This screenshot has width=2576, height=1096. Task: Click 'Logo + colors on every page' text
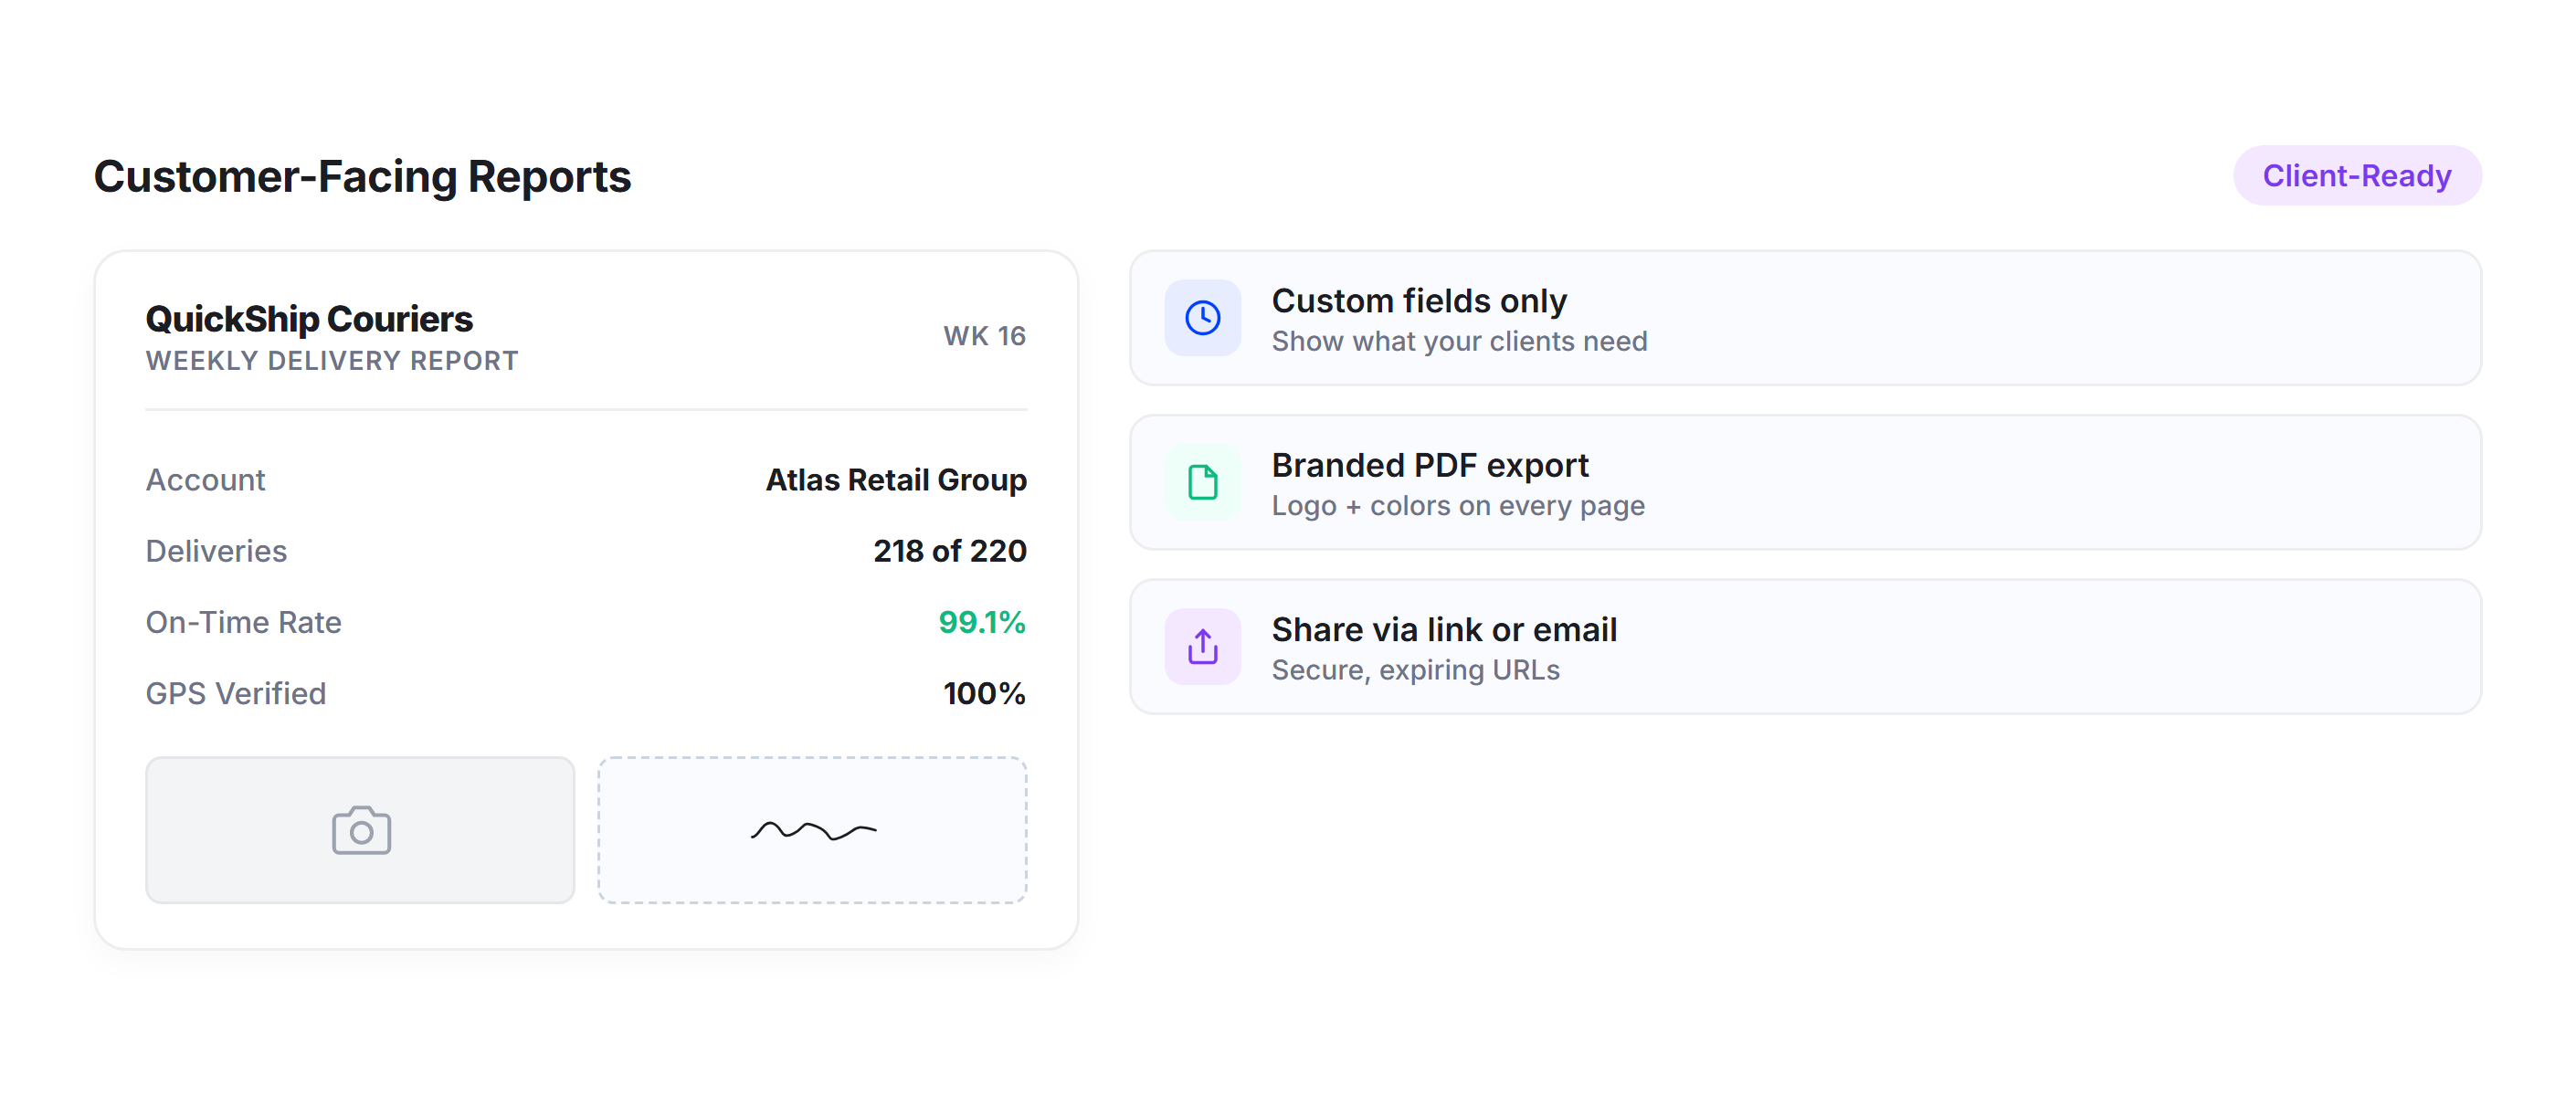pyautogui.click(x=1458, y=506)
